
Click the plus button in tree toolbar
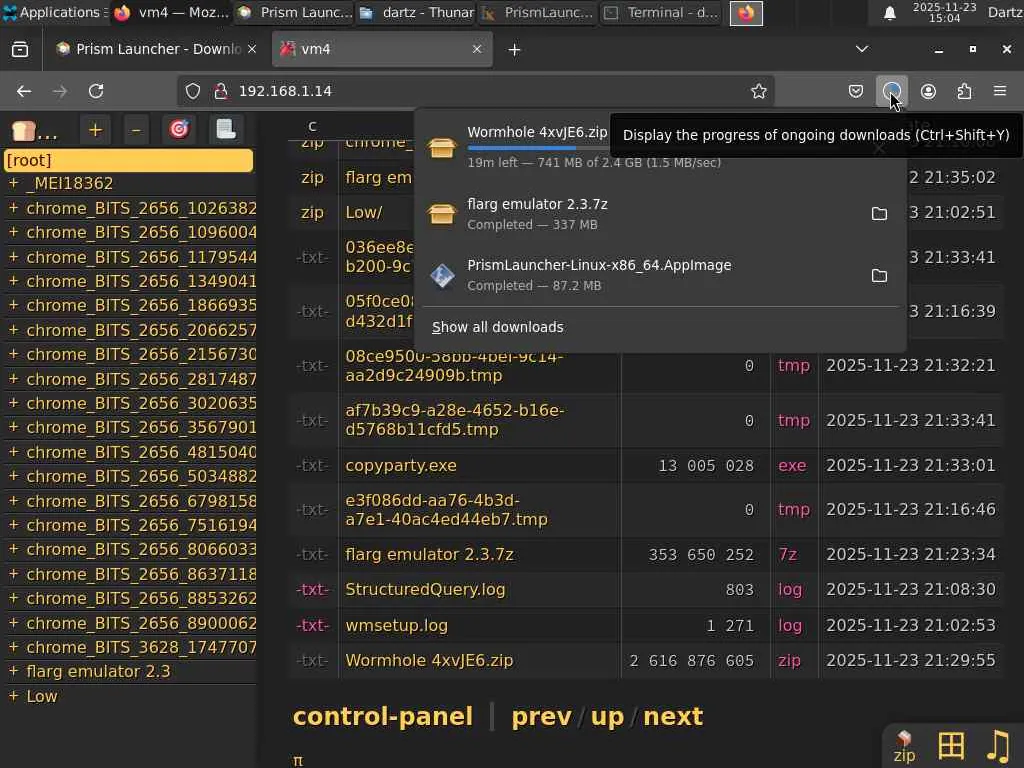coord(95,130)
